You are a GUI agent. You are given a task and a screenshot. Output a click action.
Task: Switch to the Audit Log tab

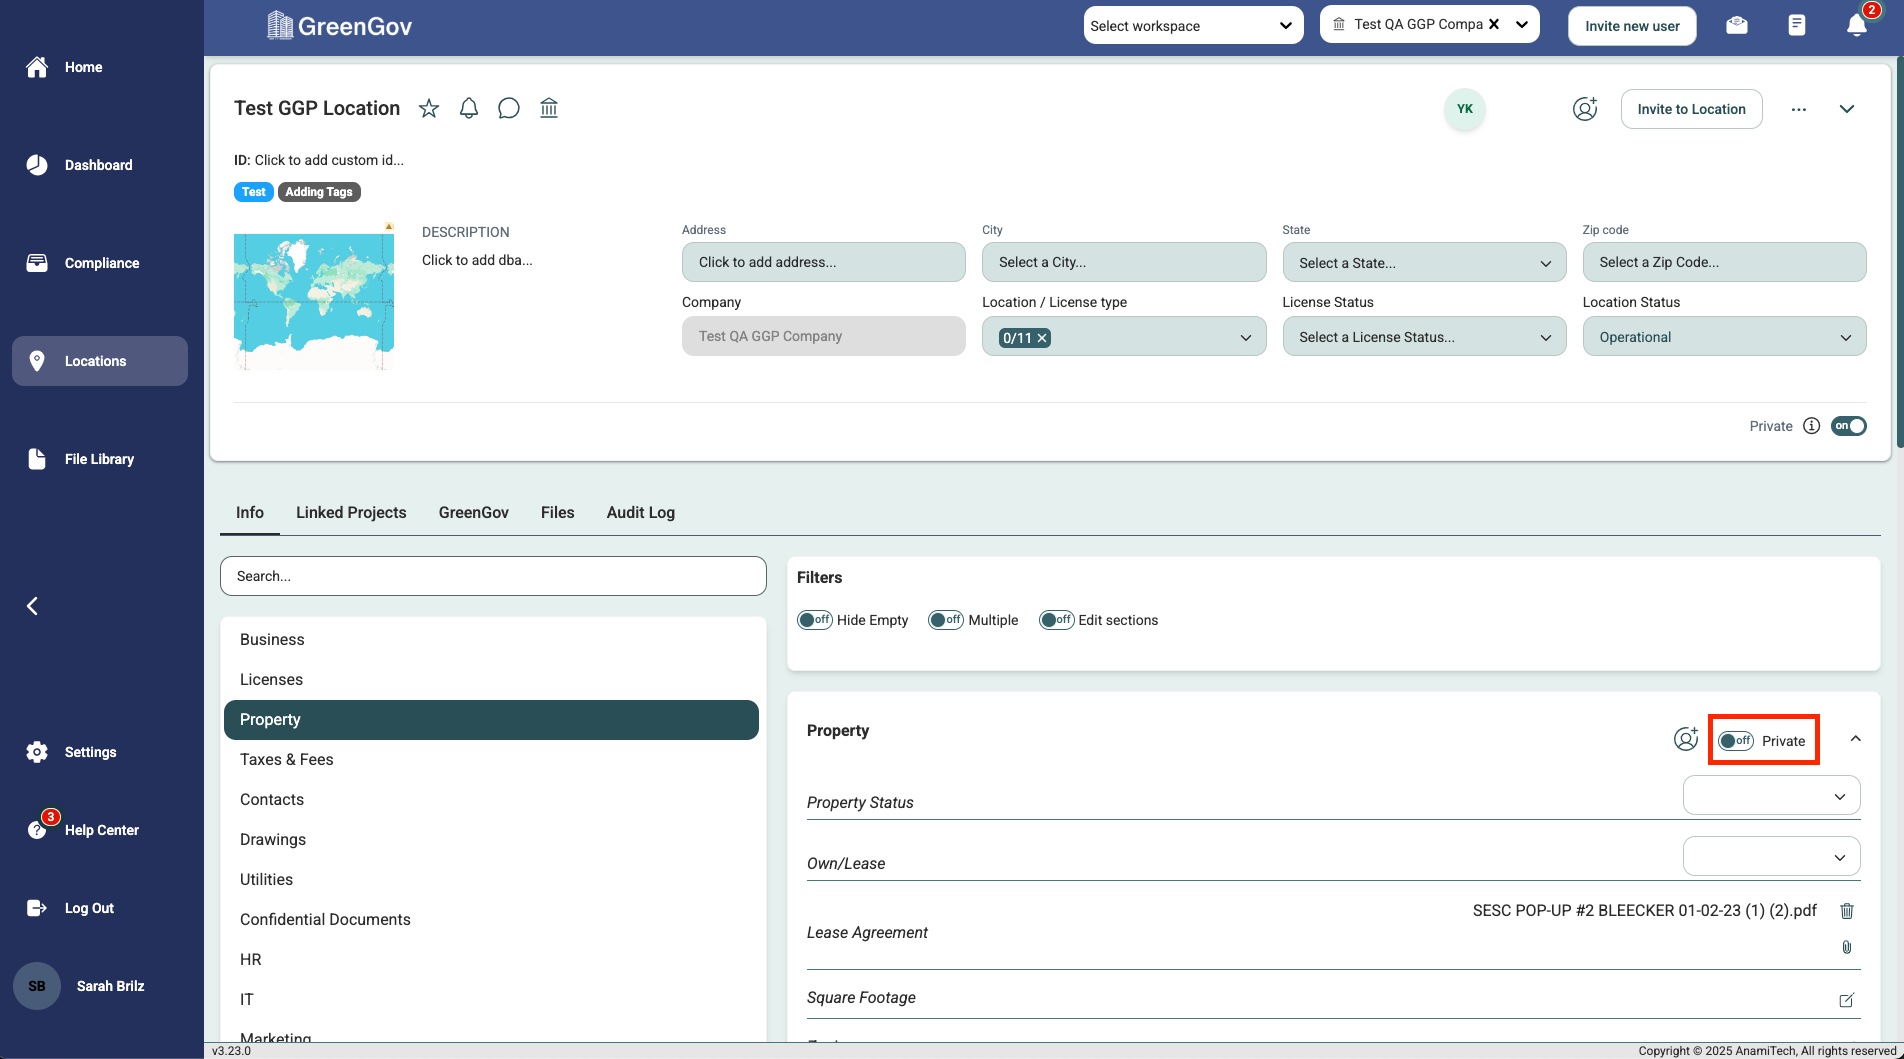[x=640, y=512]
